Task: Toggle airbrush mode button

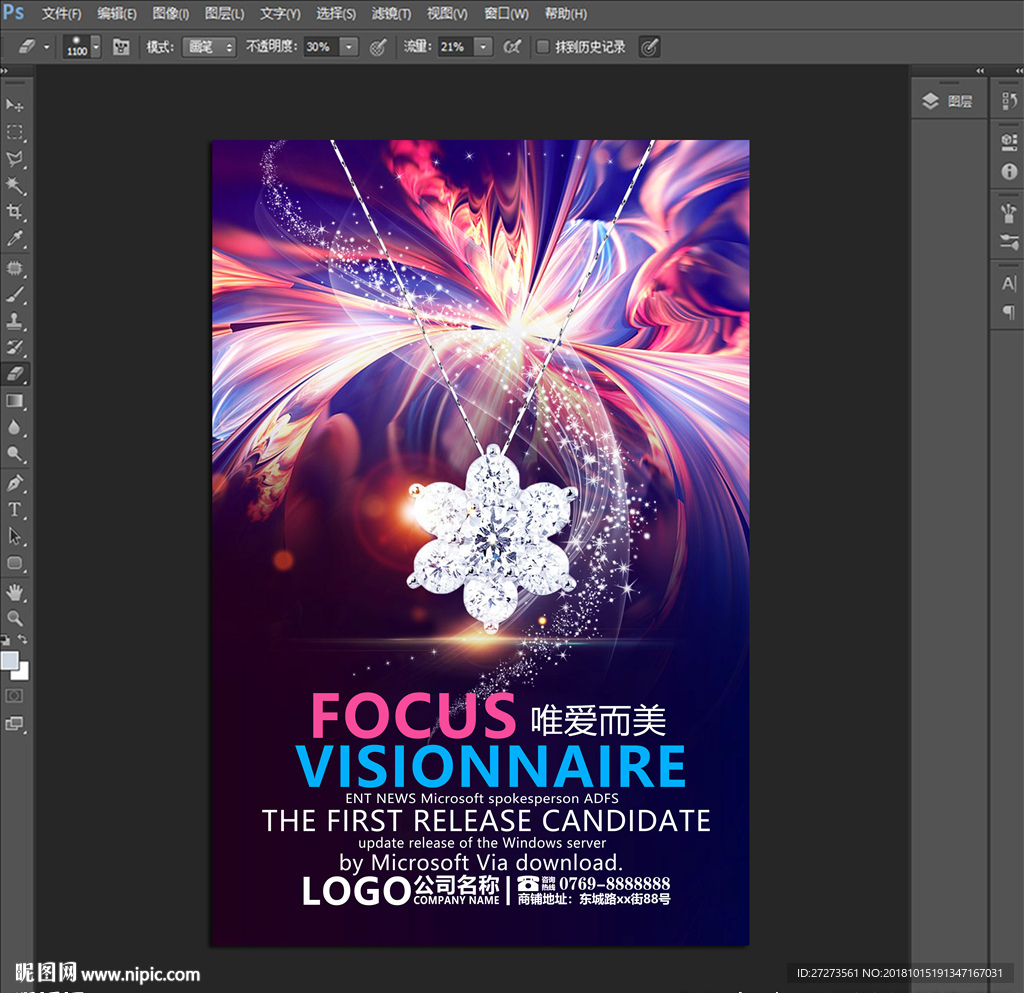Action: pos(512,46)
